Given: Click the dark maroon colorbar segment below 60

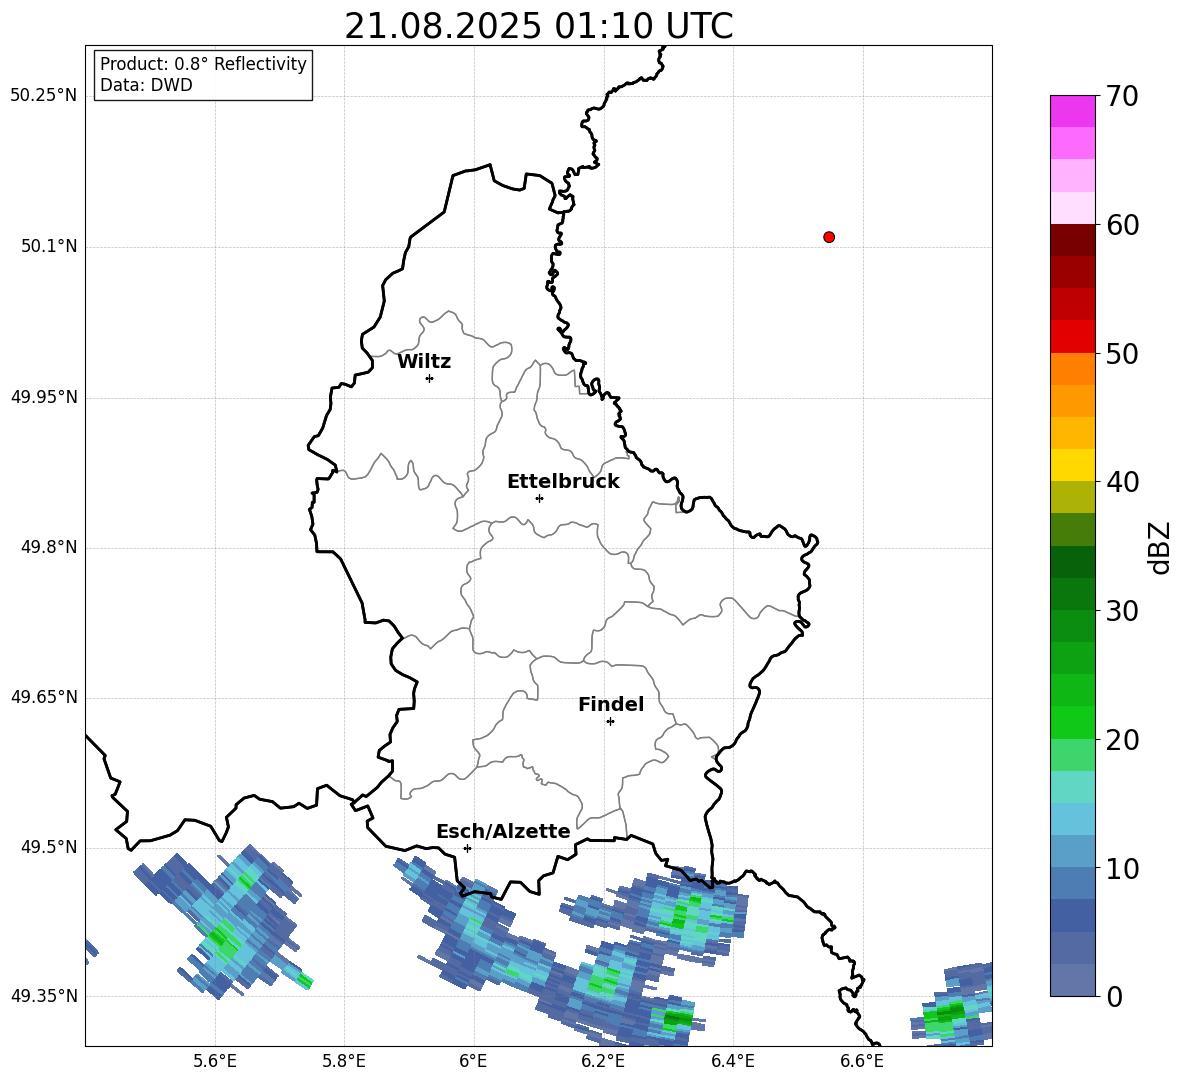Looking at the screenshot, I should click(1073, 240).
